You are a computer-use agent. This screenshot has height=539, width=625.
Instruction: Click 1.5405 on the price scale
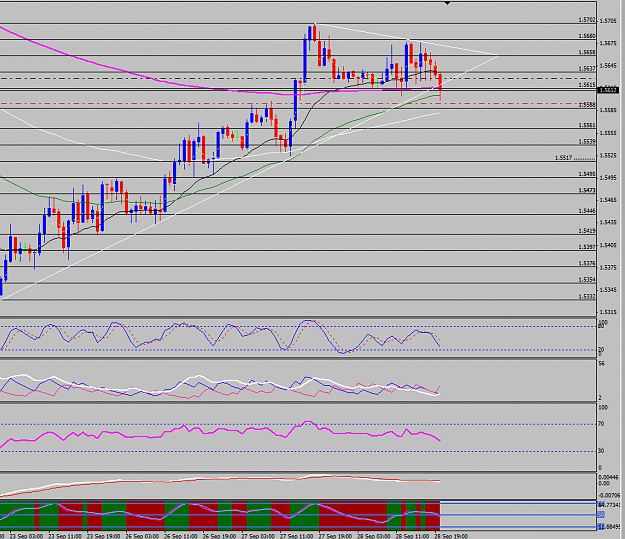coord(608,245)
